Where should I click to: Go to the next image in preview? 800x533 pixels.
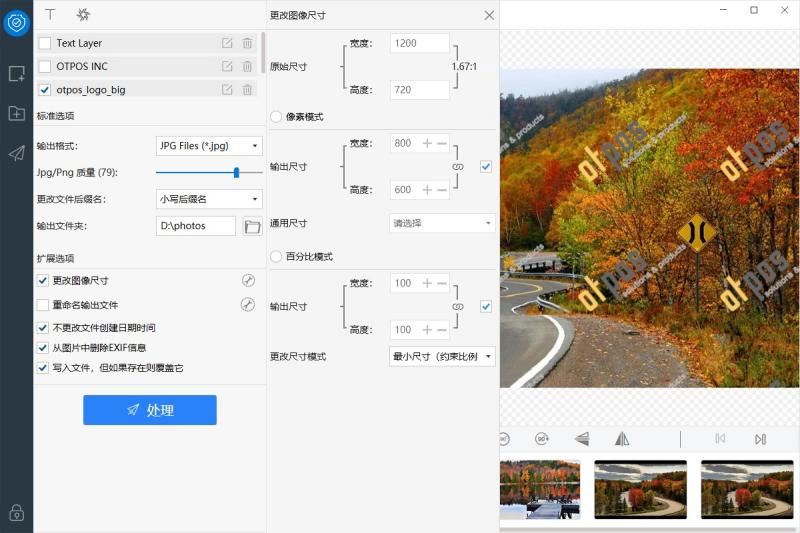[760, 438]
